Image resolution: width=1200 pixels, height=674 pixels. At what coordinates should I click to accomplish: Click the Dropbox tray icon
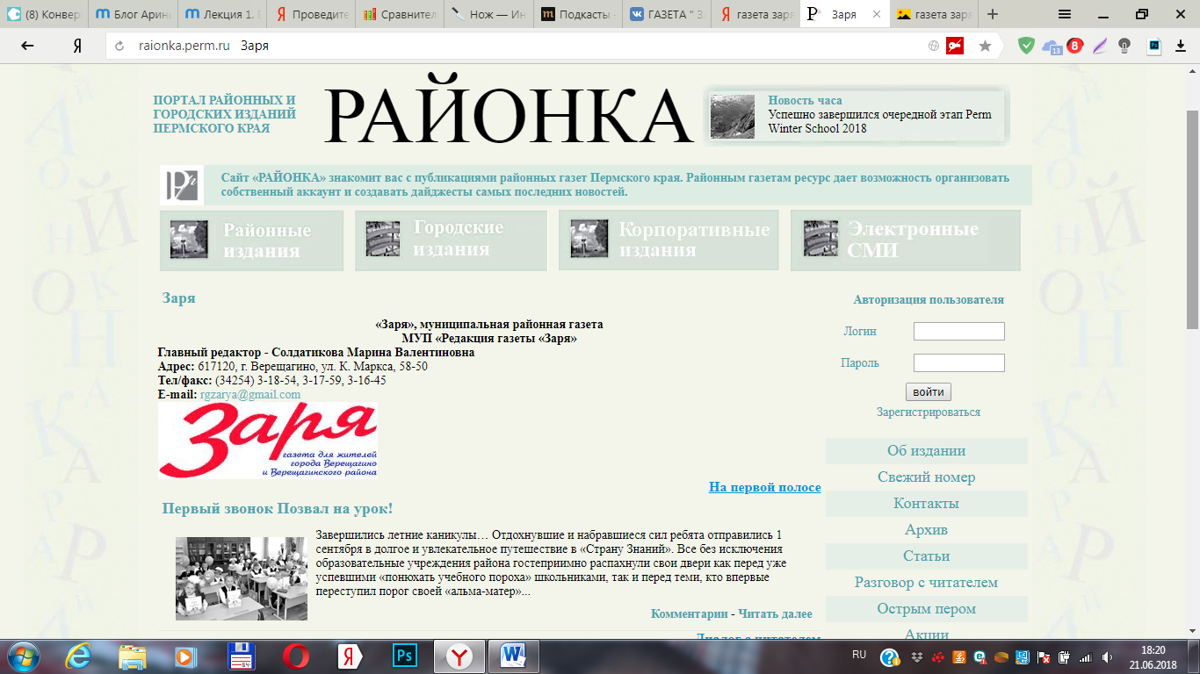coord(917,657)
